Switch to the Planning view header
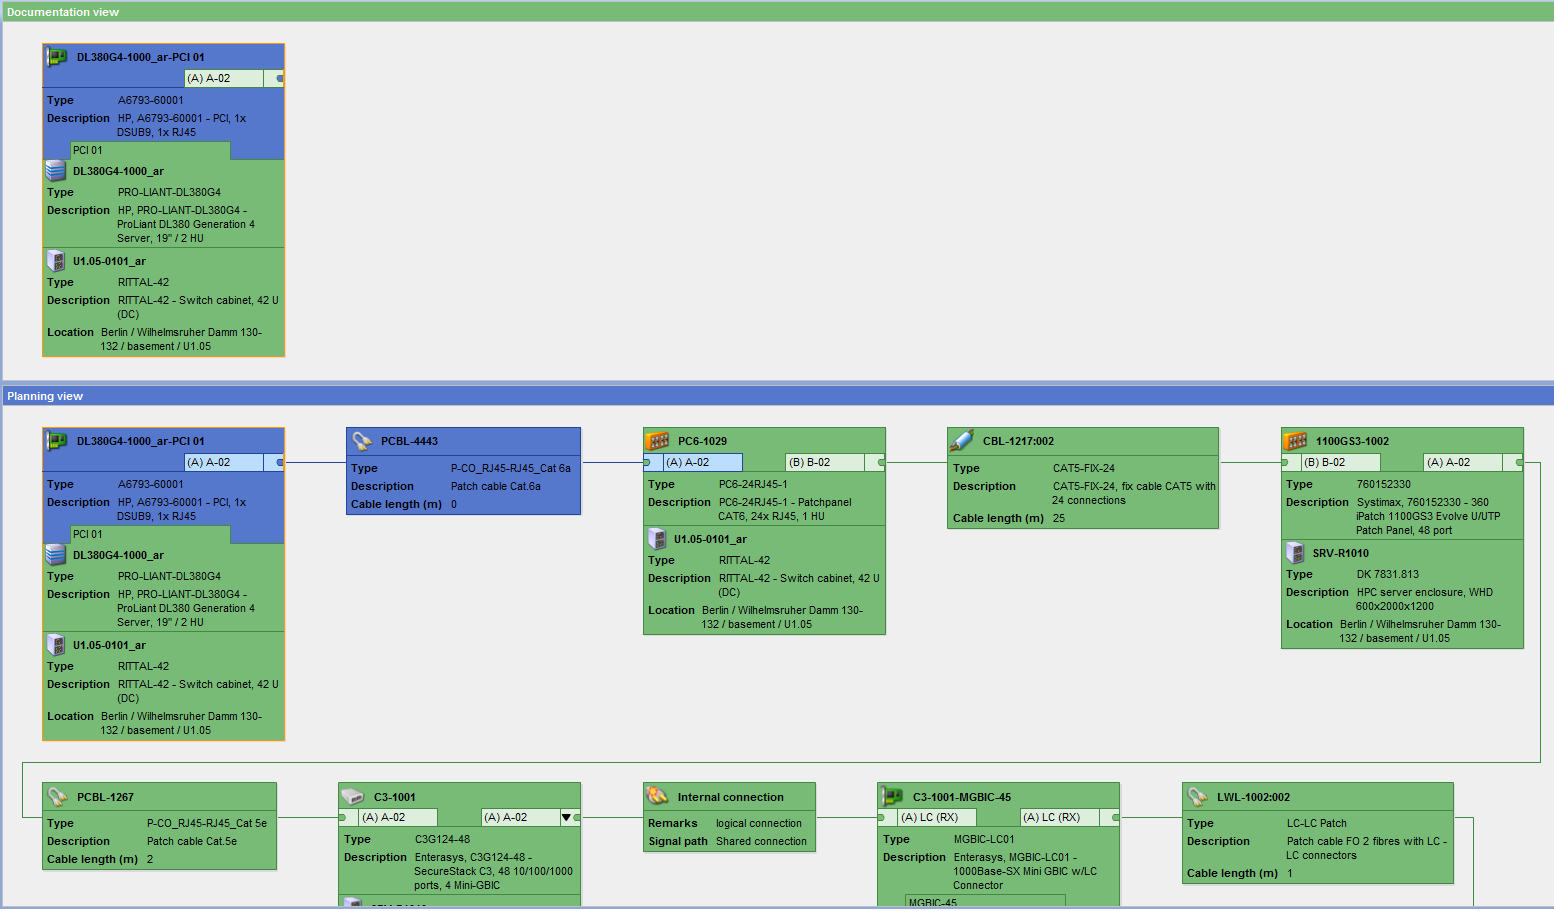Viewport: 1554px width, 911px height. [x=45, y=396]
